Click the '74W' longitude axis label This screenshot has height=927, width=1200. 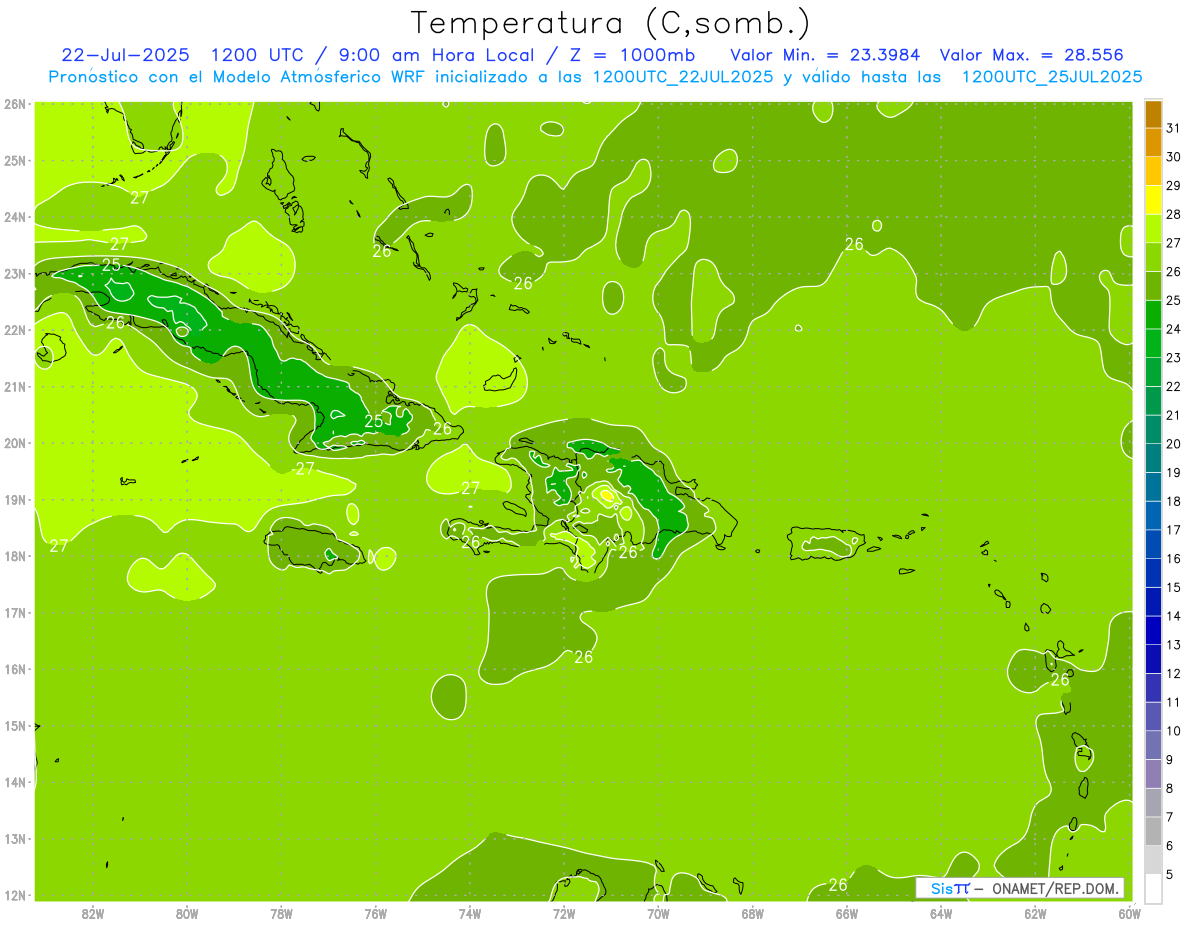470,913
